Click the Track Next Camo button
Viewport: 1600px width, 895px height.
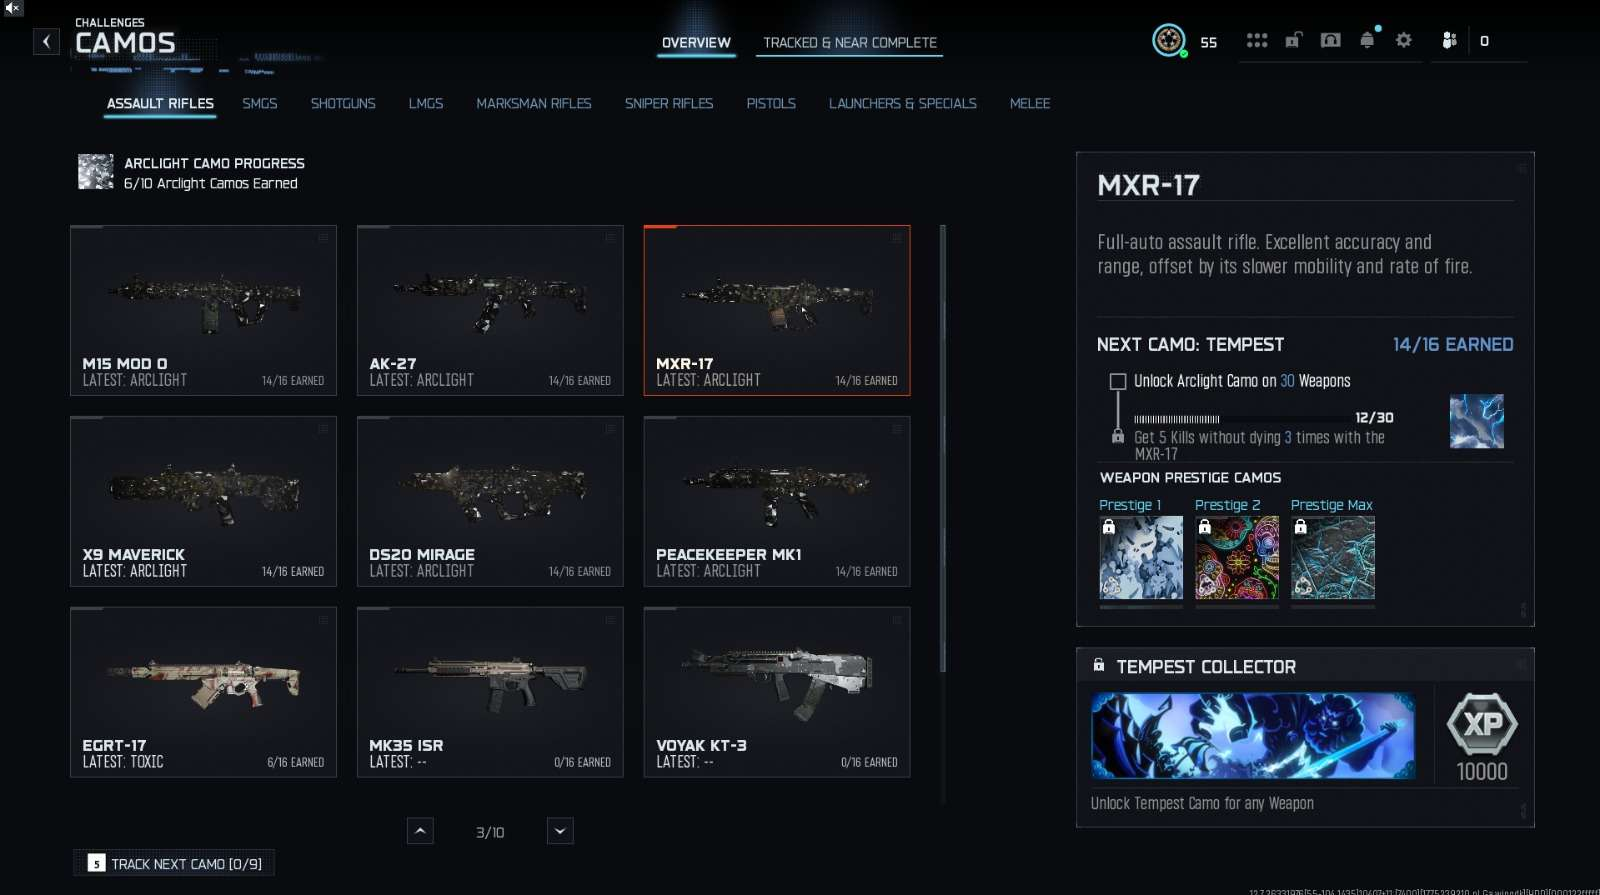pos(174,863)
